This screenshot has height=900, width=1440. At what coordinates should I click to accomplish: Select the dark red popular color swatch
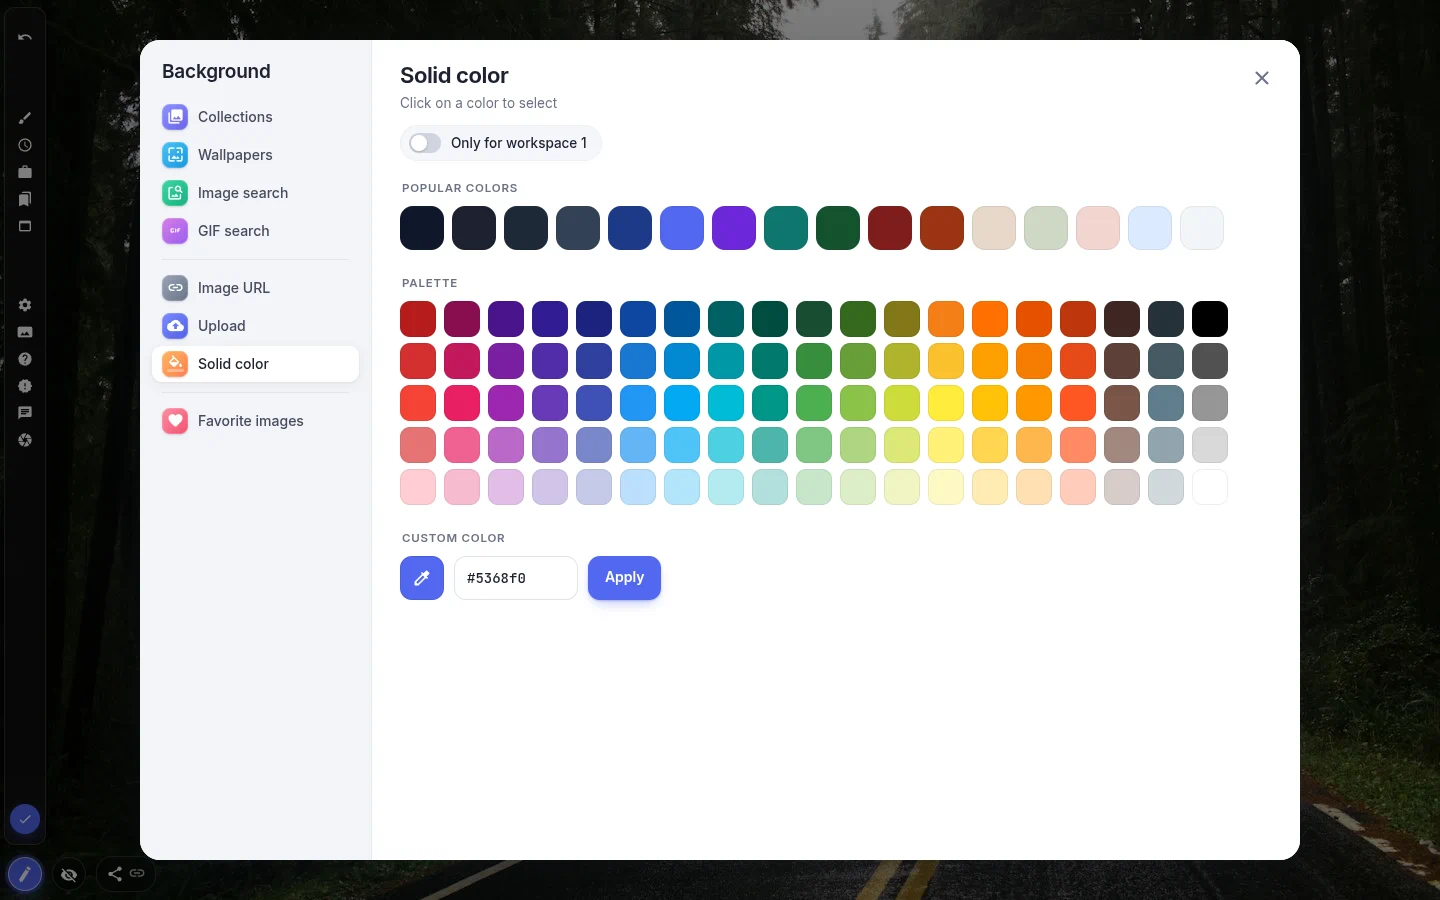pos(890,228)
